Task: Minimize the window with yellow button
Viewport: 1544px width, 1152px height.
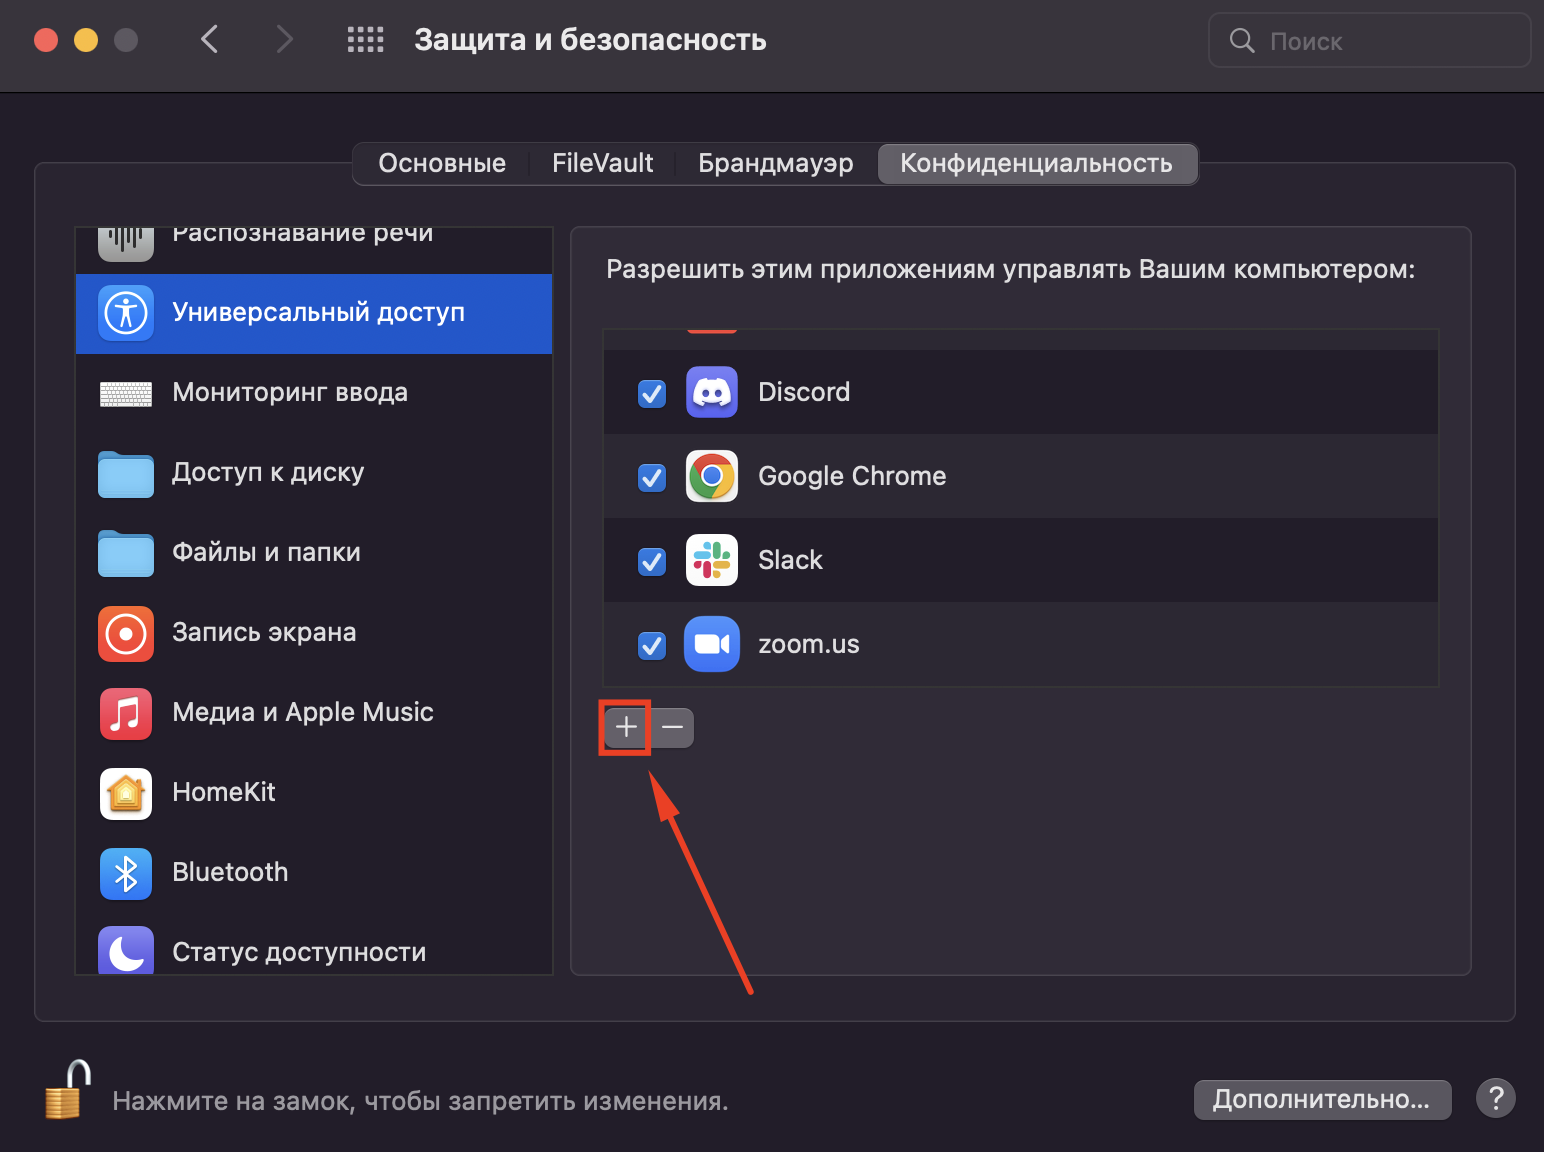Action: click(x=86, y=40)
